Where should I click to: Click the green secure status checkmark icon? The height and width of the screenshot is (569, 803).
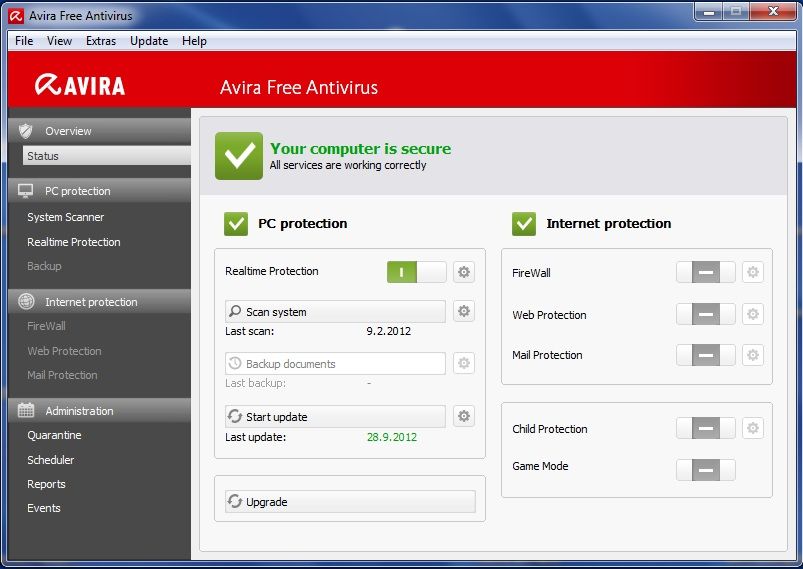coord(239,156)
